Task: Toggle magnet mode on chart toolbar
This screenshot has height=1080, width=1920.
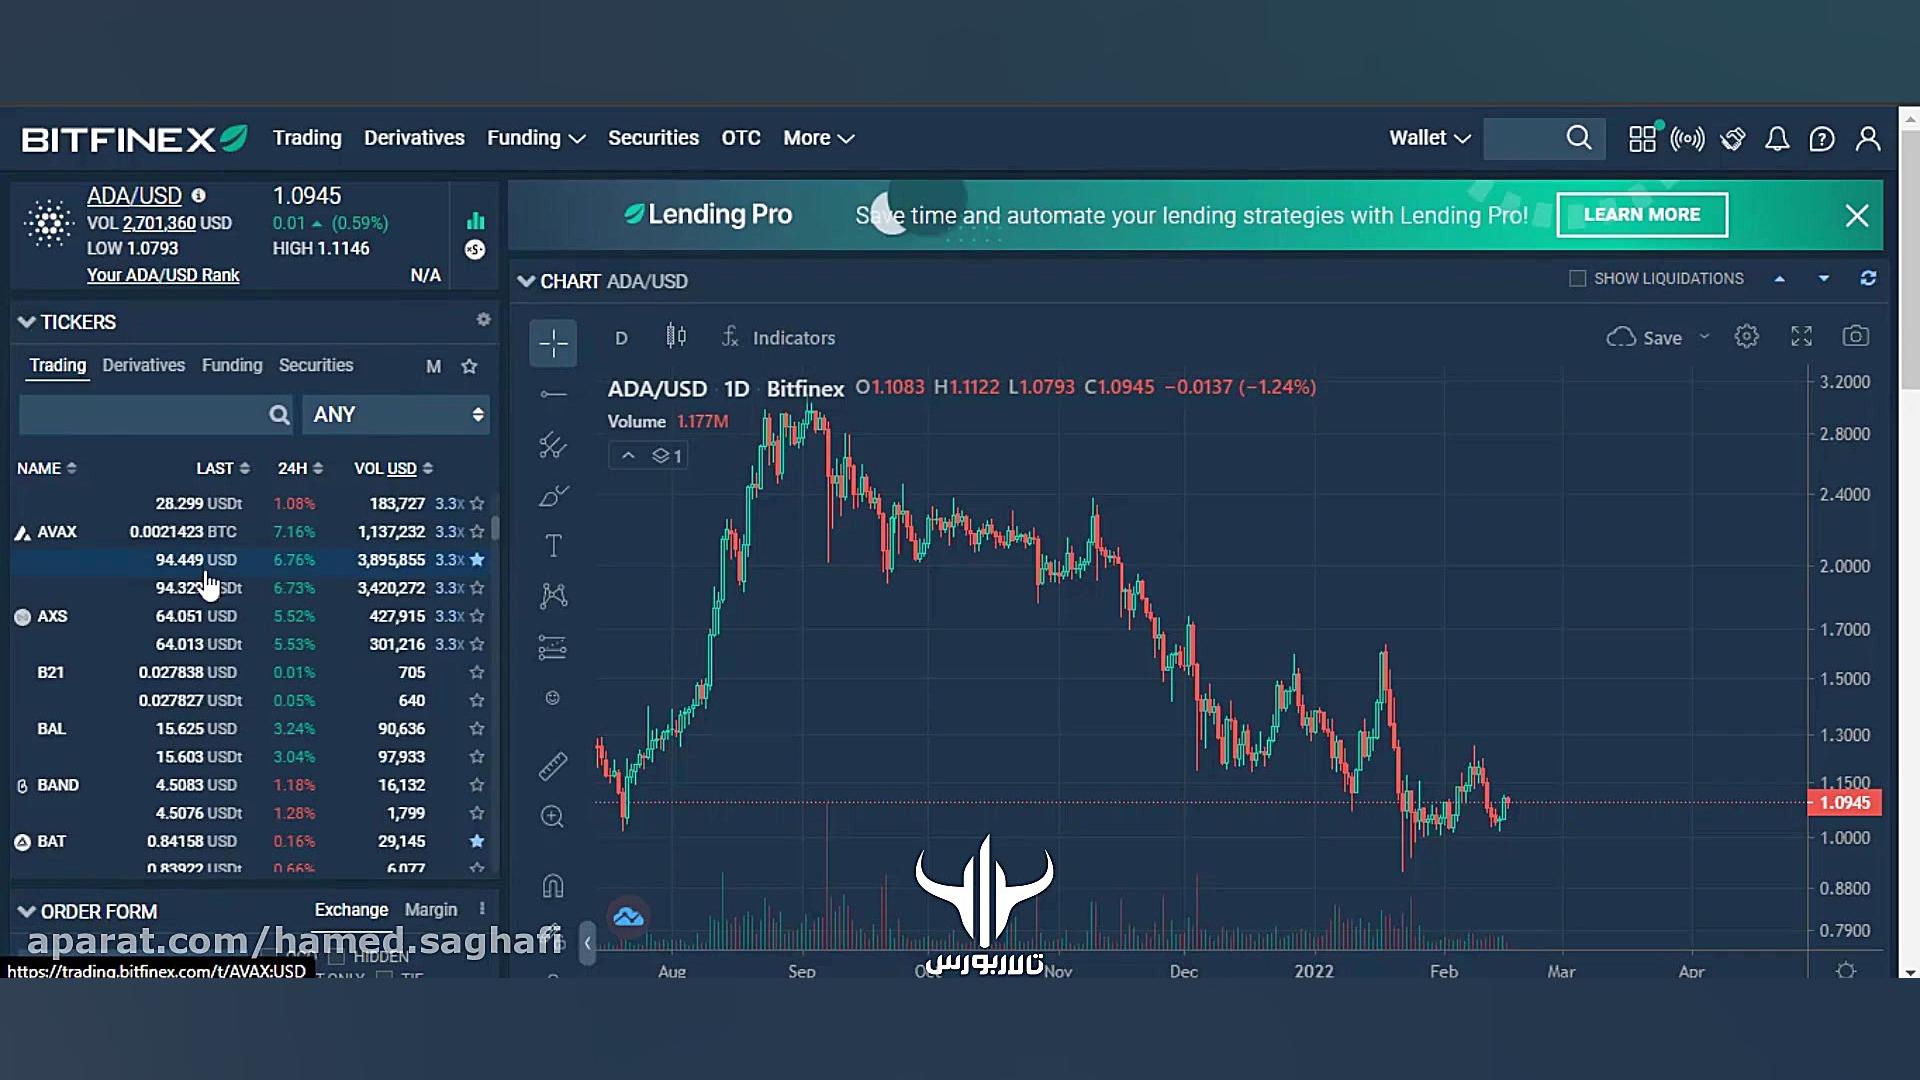Action: pos(553,886)
